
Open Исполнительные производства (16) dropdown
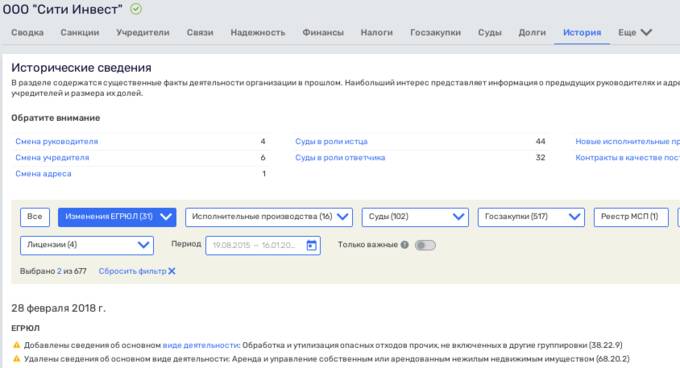pos(269,217)
